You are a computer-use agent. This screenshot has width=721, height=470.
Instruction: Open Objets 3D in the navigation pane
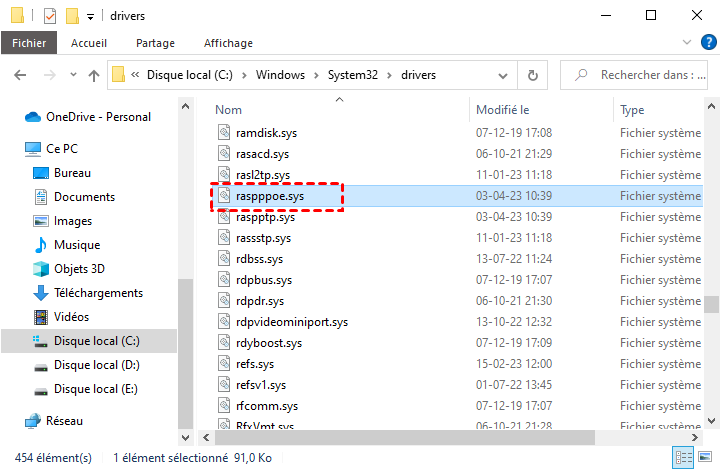point(69,269)
